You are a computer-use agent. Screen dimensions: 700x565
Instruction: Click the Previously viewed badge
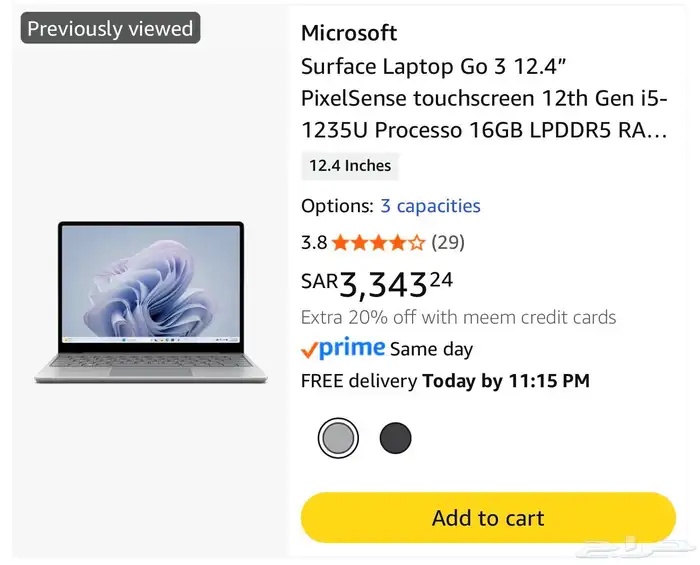110,28
